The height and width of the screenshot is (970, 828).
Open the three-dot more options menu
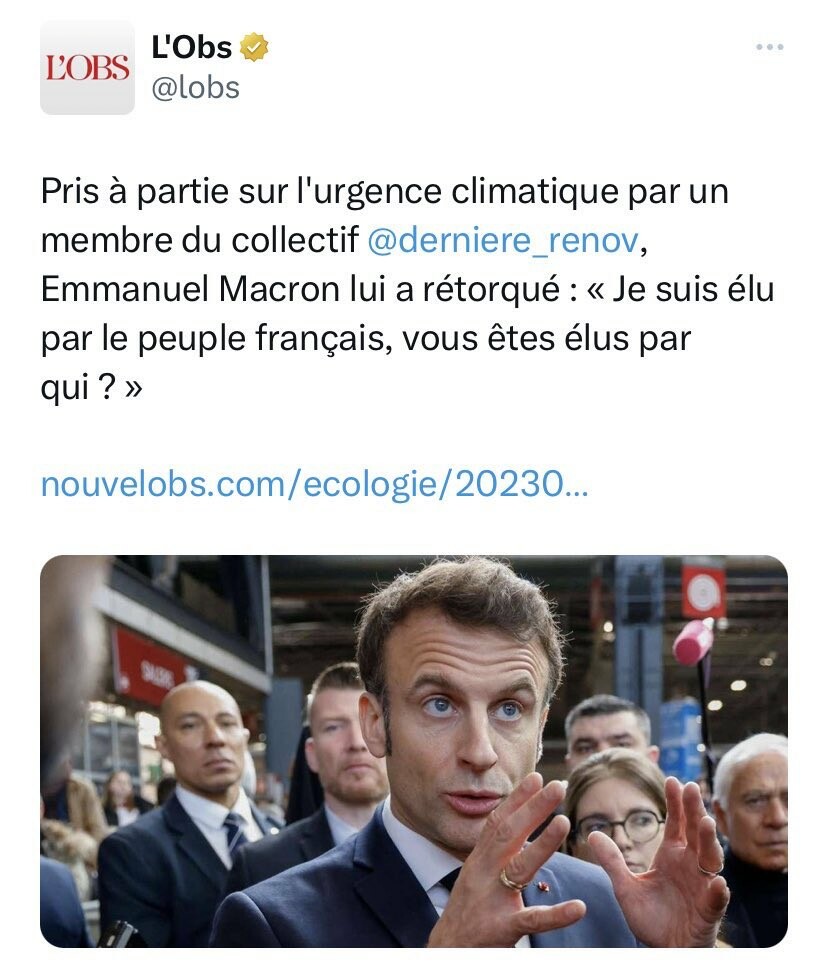pos(769,47)
